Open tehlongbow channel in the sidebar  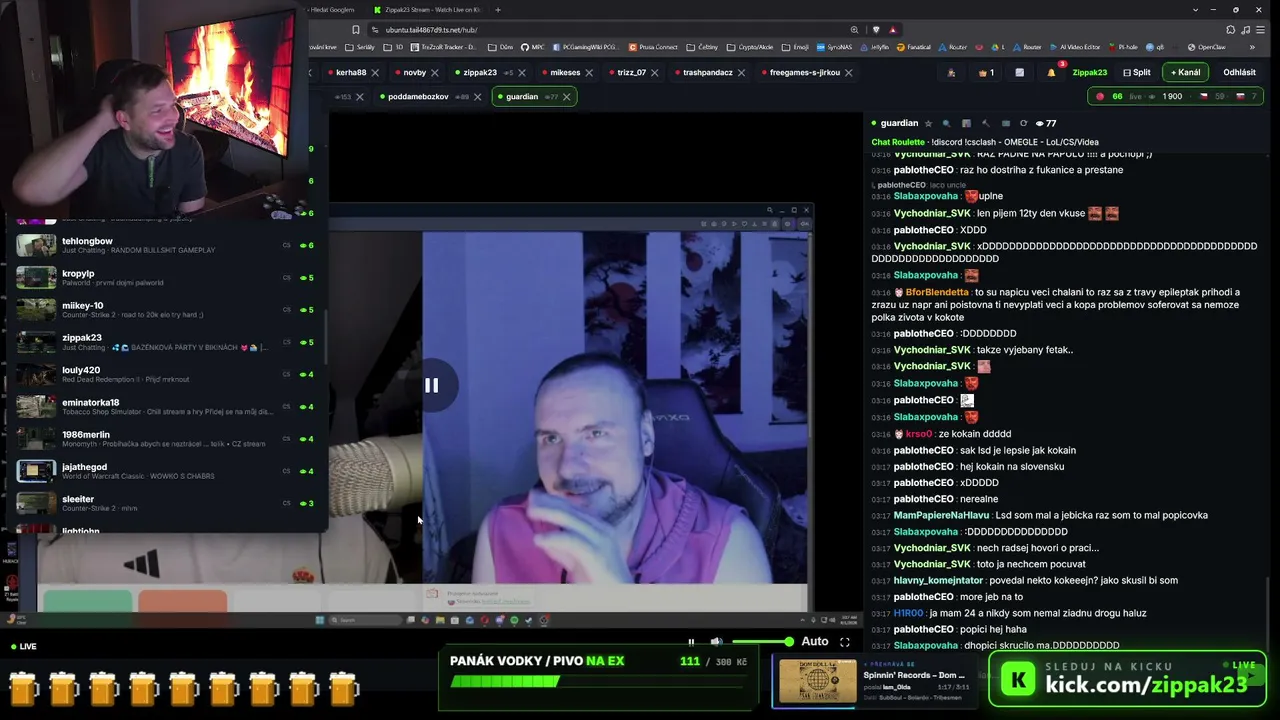click(x=166, y=245)
